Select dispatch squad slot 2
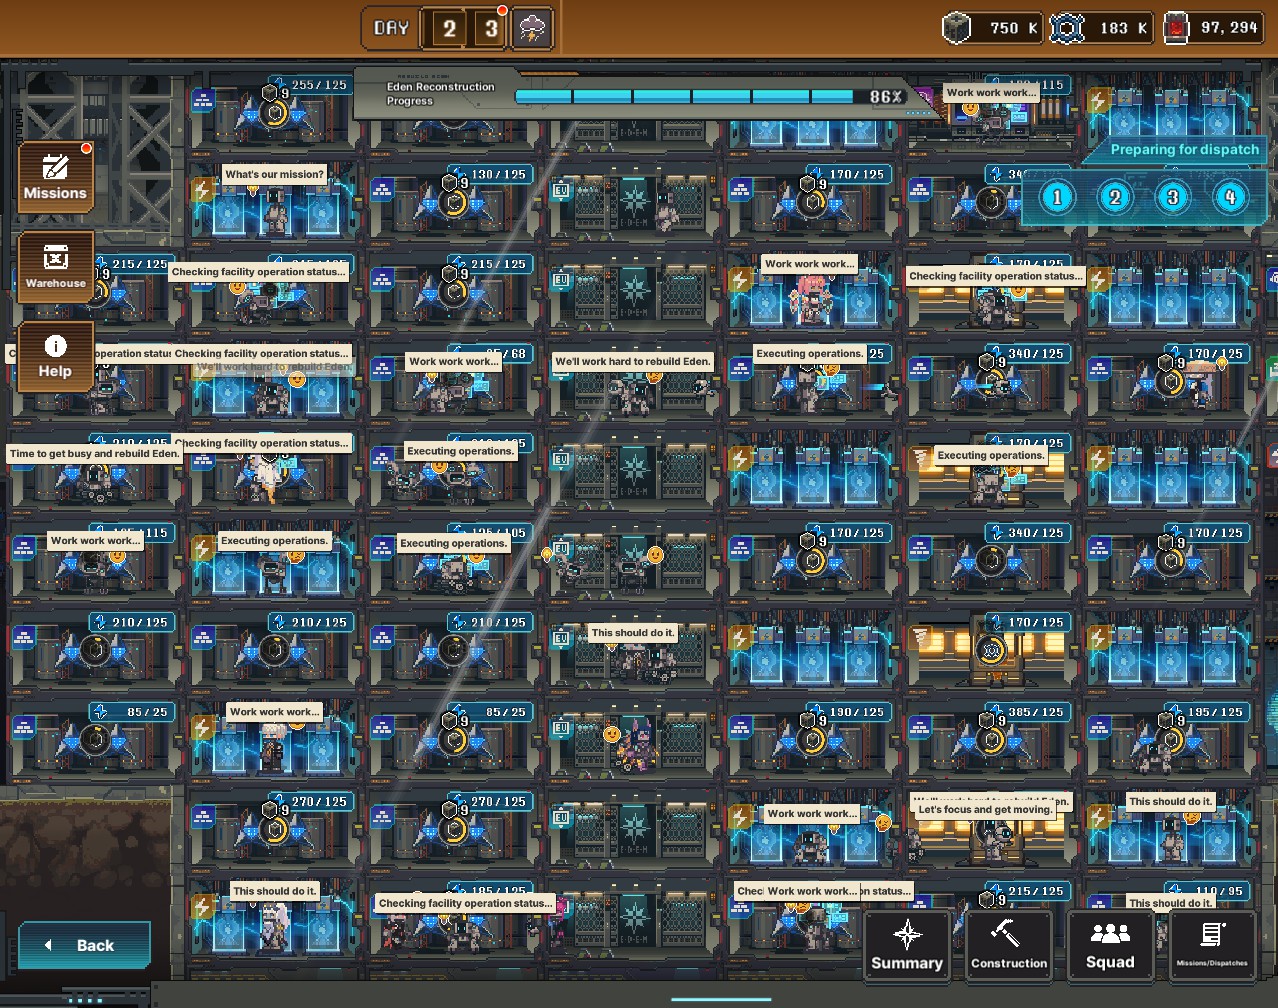This screenshot has height=1008, width=1278. pyautogui.click(x=1115, y=197)
